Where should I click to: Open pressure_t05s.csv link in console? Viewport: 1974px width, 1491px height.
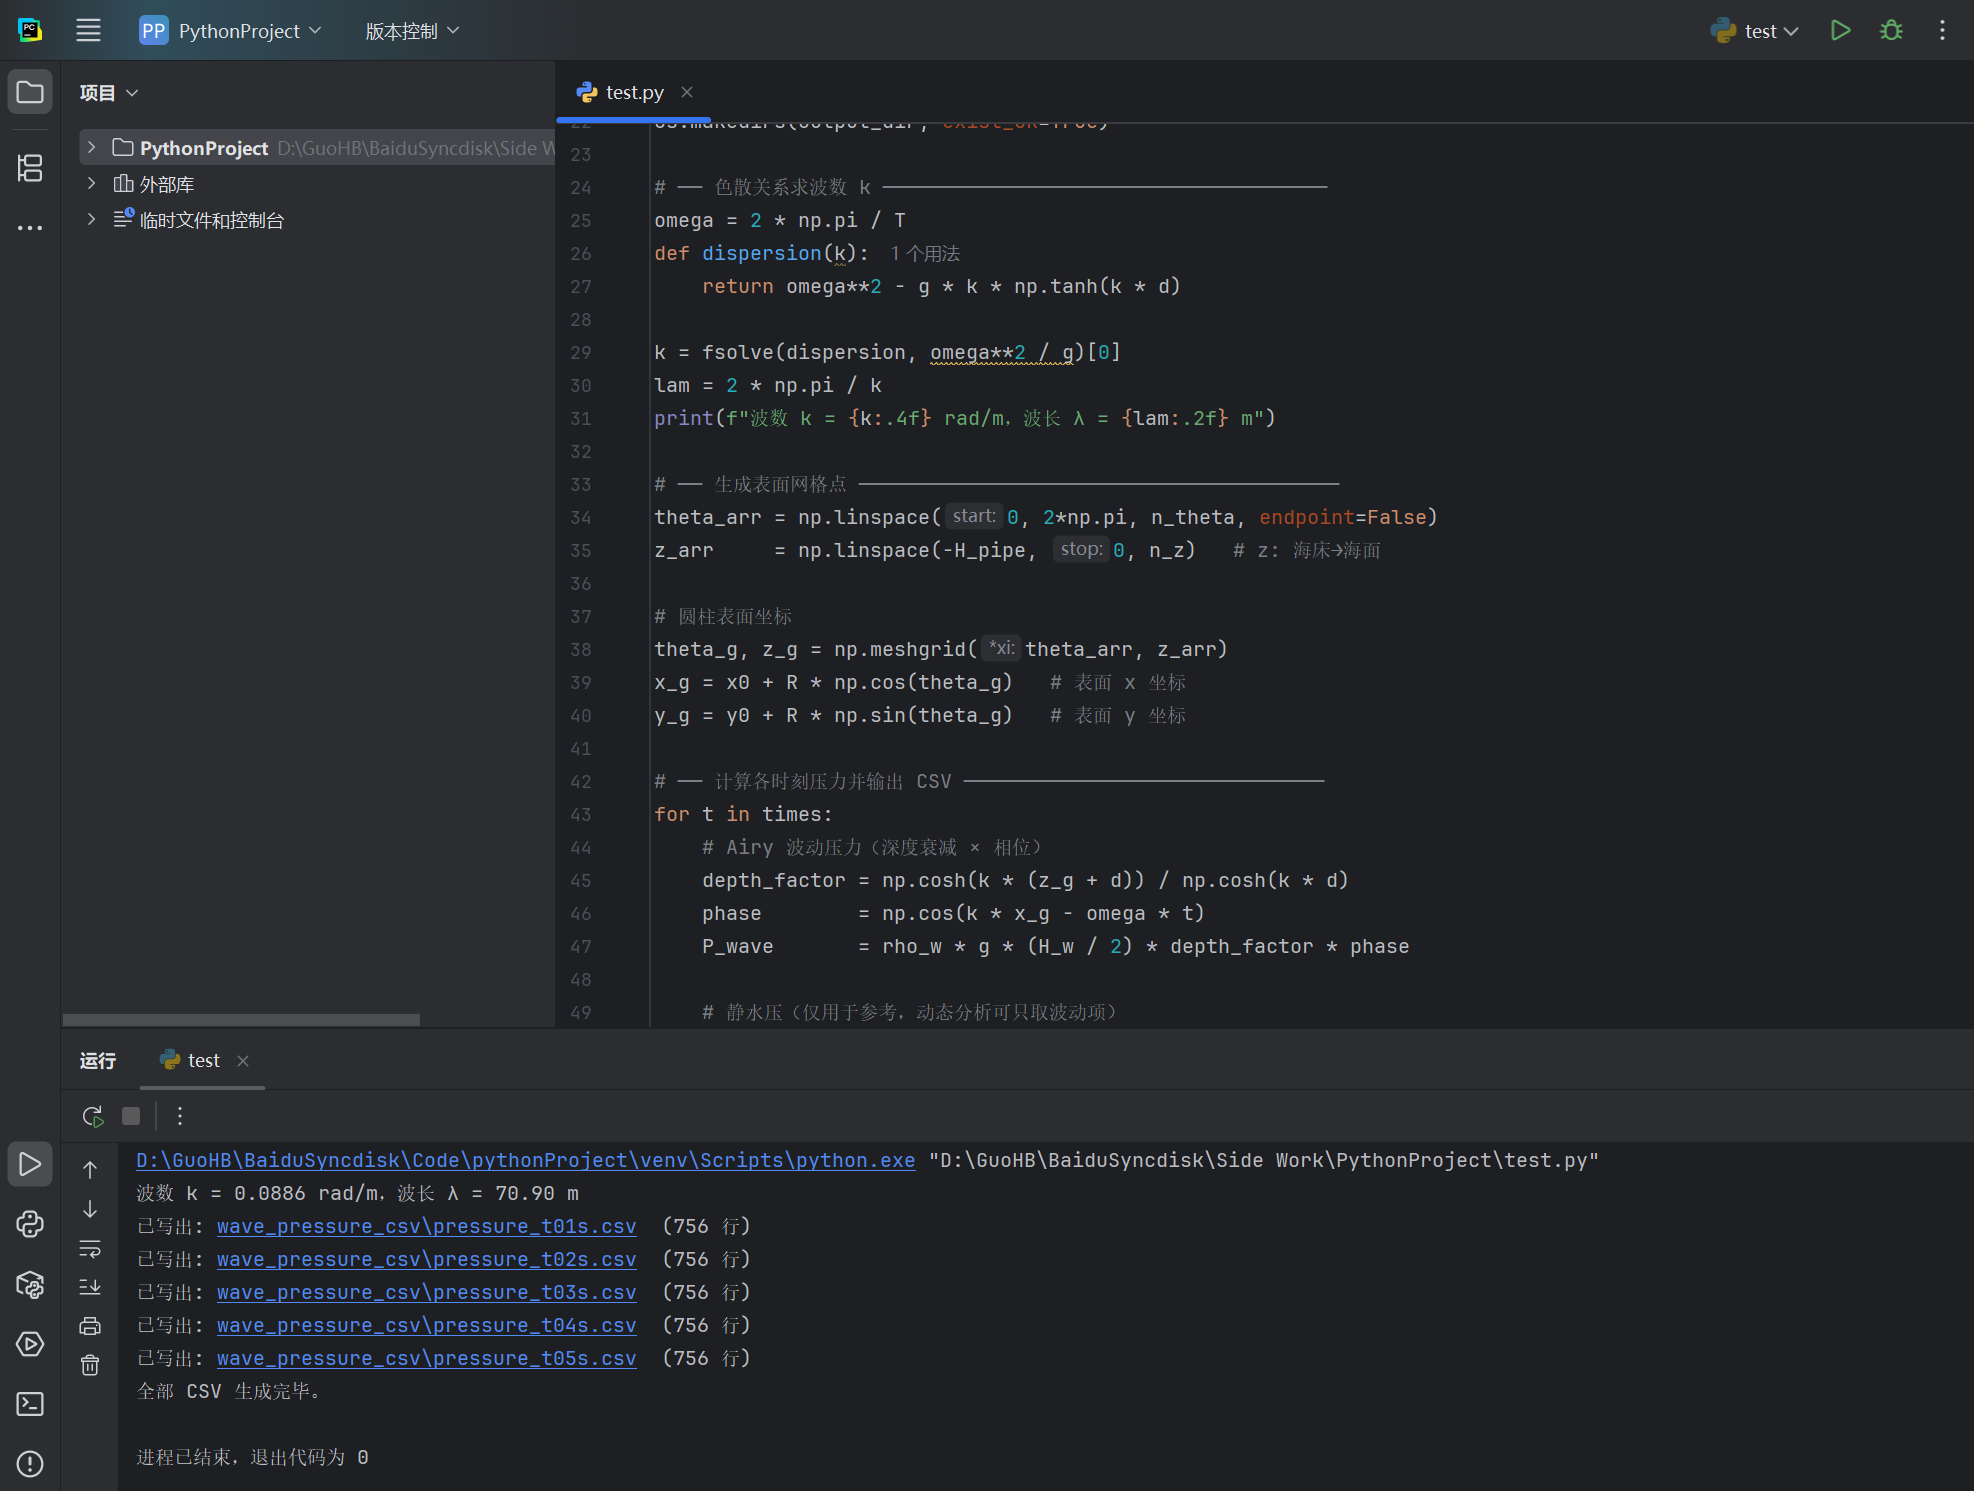click(427, 1358)
